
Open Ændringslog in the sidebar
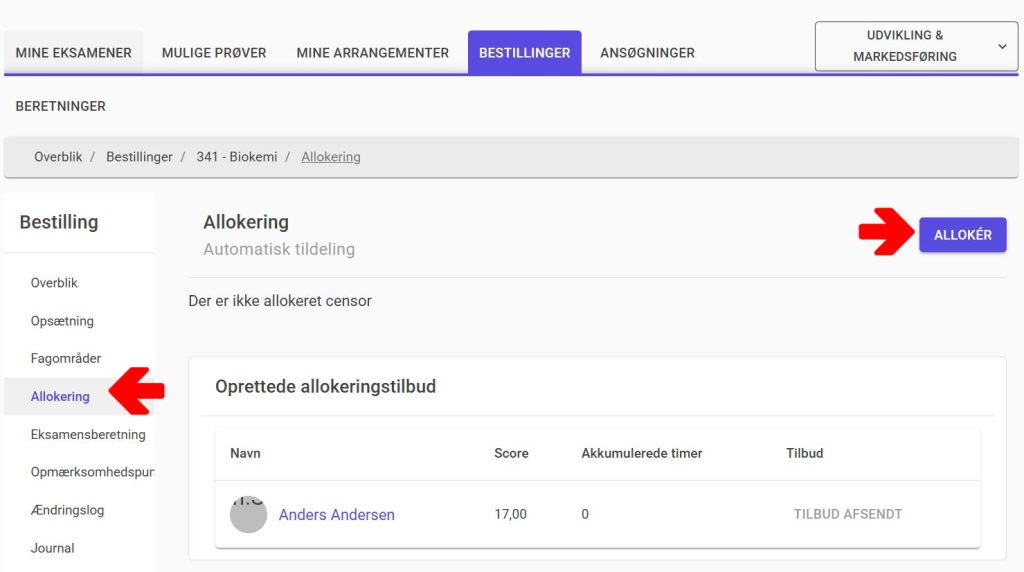pos(67,510)
